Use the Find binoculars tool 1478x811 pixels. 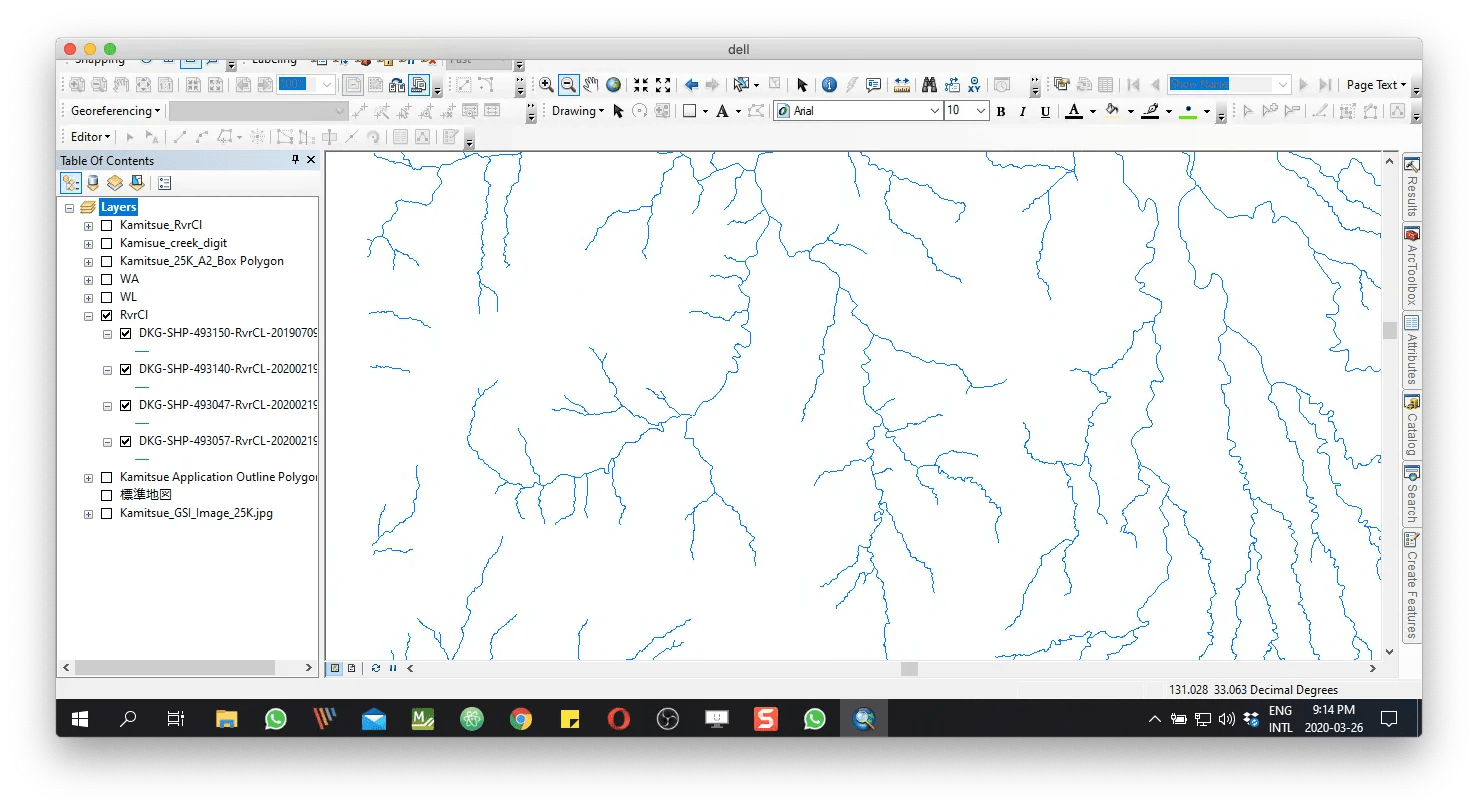click(928, 84)
